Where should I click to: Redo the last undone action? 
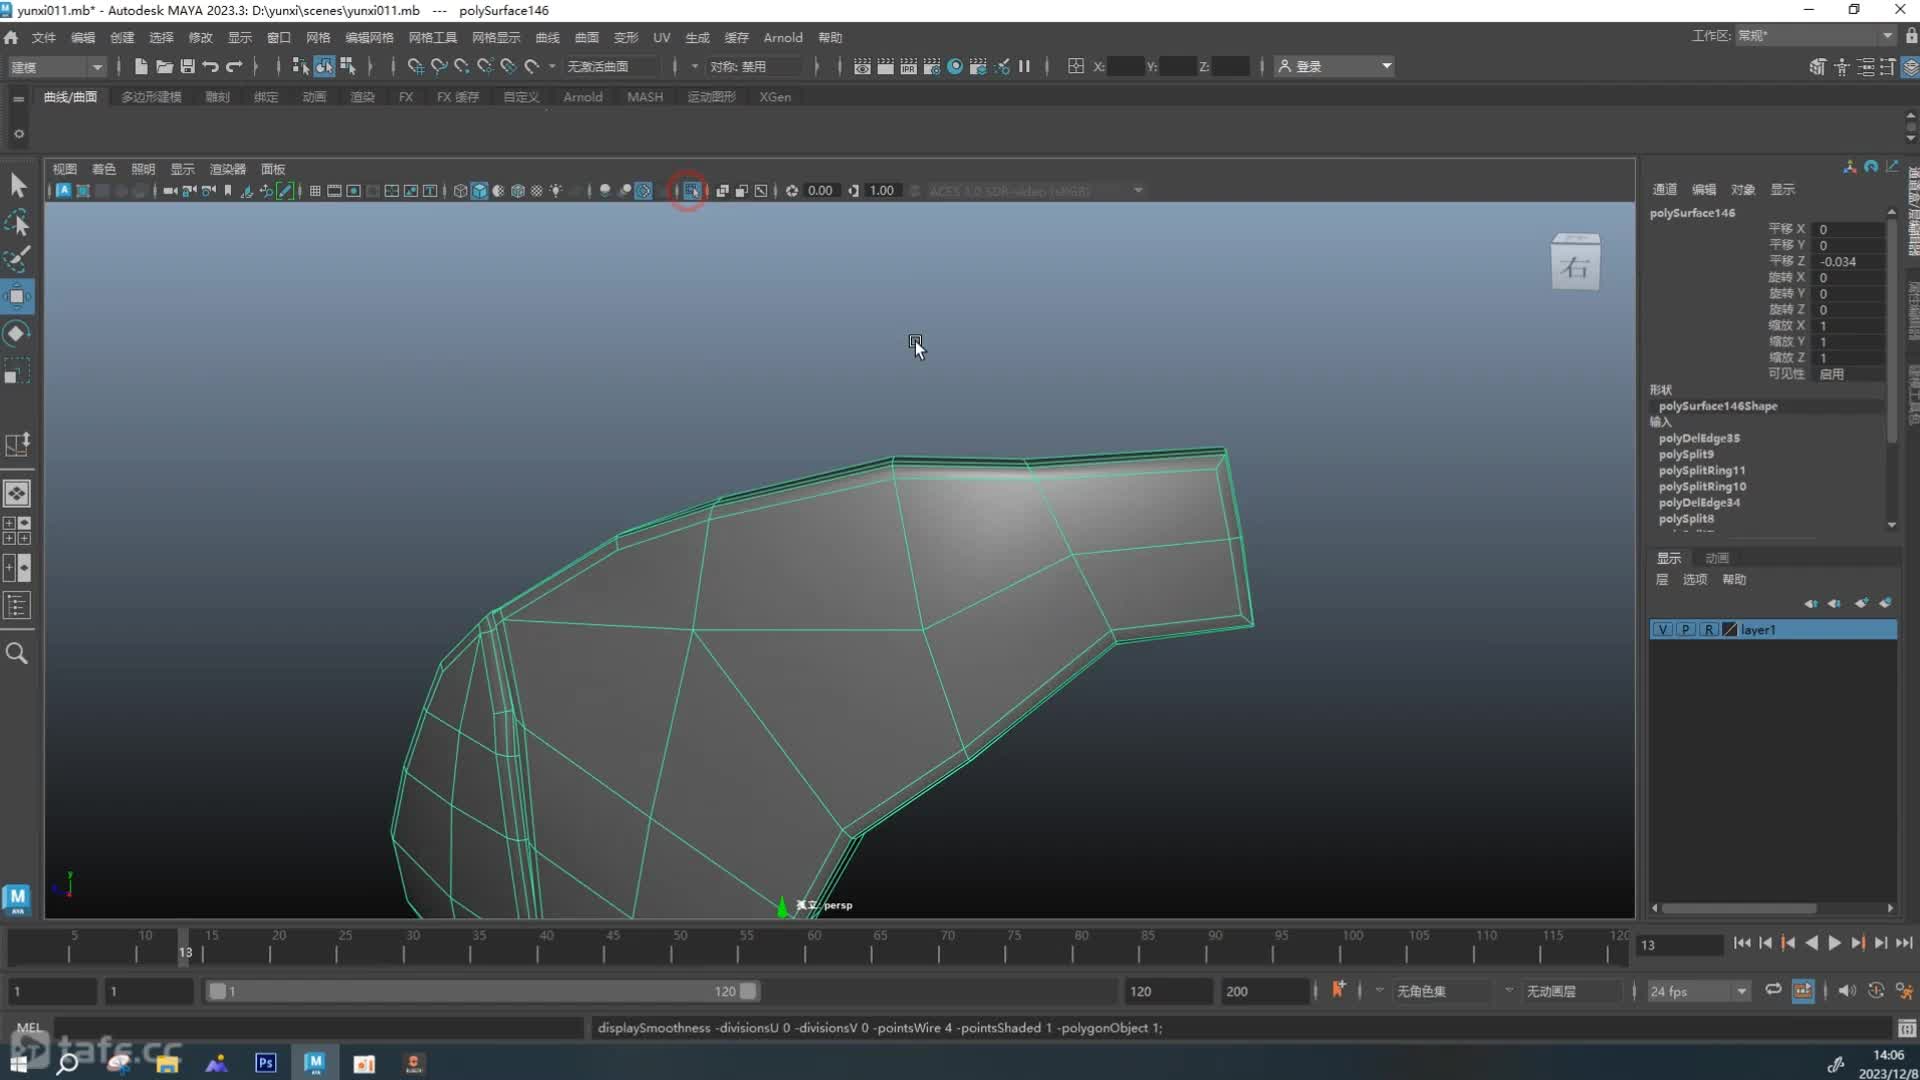234,66
